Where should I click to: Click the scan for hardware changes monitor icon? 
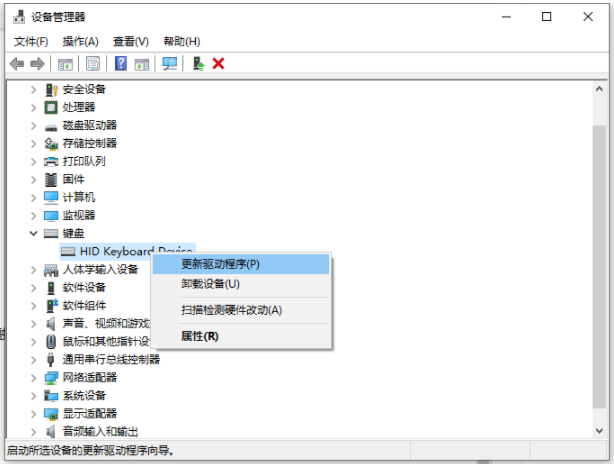(x=170, y=63)
